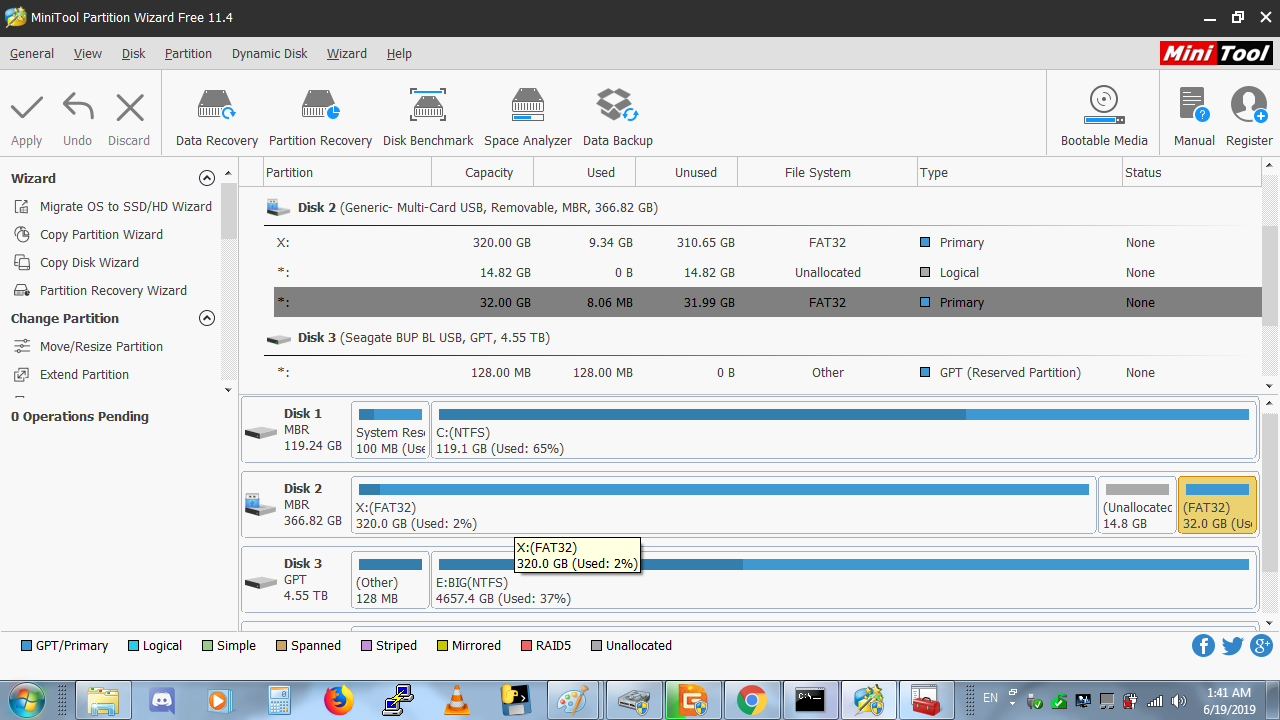1280x720 pixels.
Task: Open the Dynamic Disk menu
Action: coord(270,54)
